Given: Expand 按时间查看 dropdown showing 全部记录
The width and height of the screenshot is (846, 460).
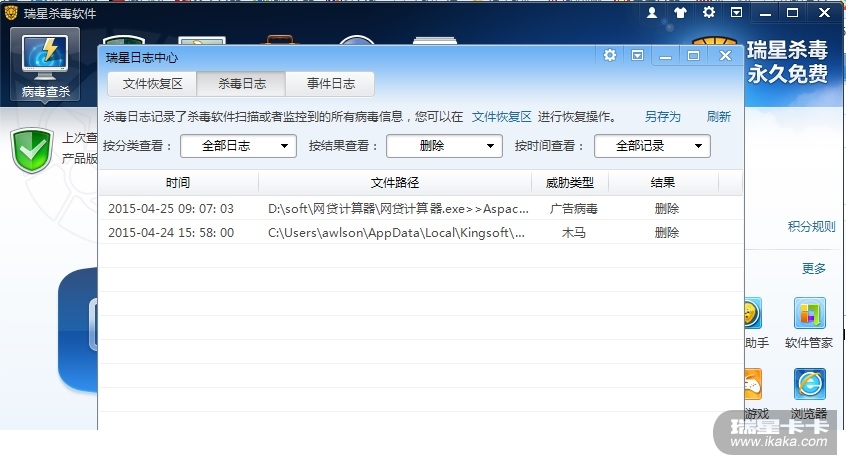Looking at the screenshot, I should pyautogui.click(x=652, y=146).
